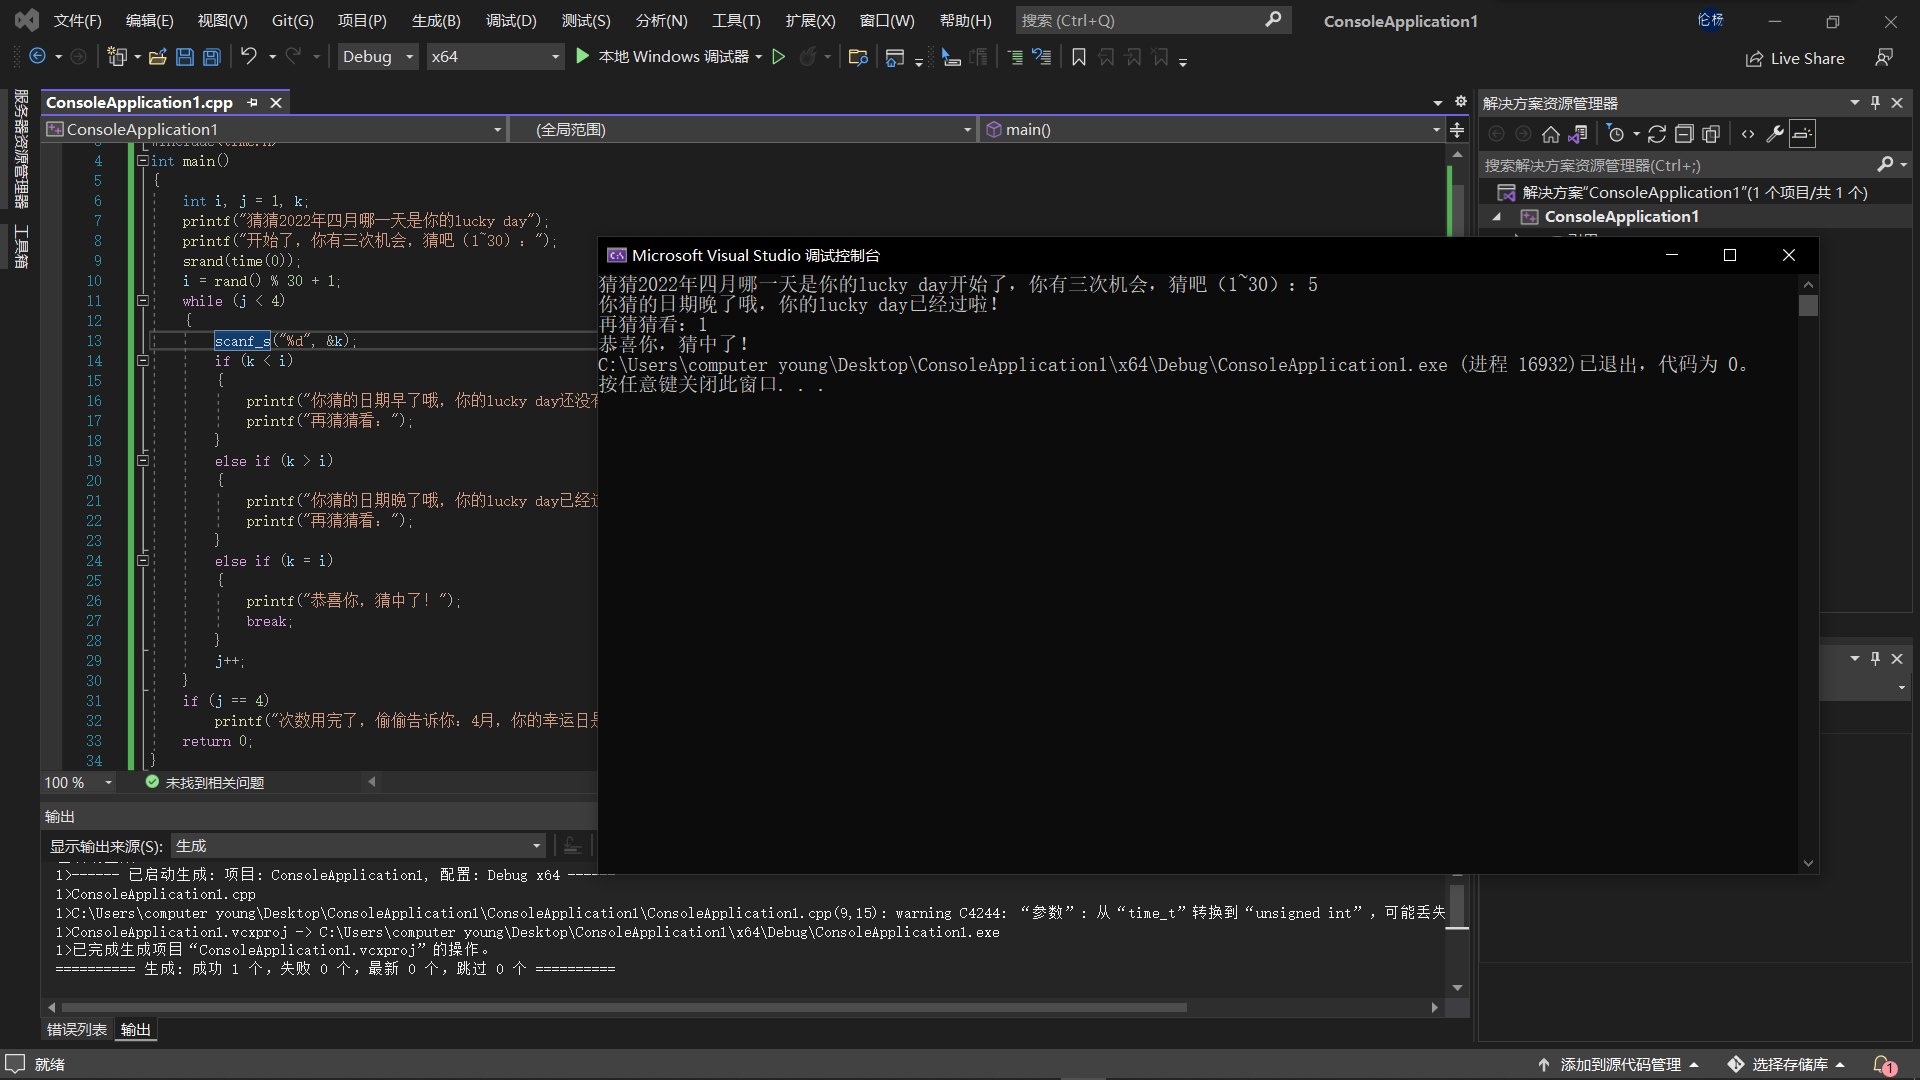The width and height of the screenshot is (1920, 1080).
Task: Click the Home icon in Solution Explorer
Action: [x=1550, y=134]
